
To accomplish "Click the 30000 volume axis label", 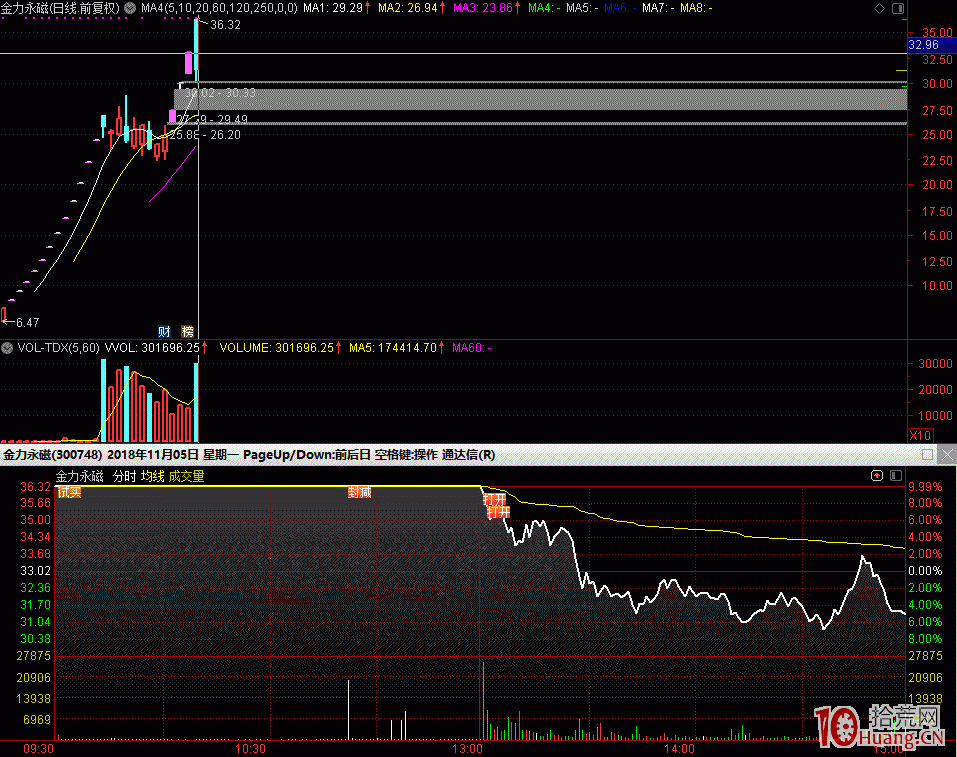I will tap(935, 364).
